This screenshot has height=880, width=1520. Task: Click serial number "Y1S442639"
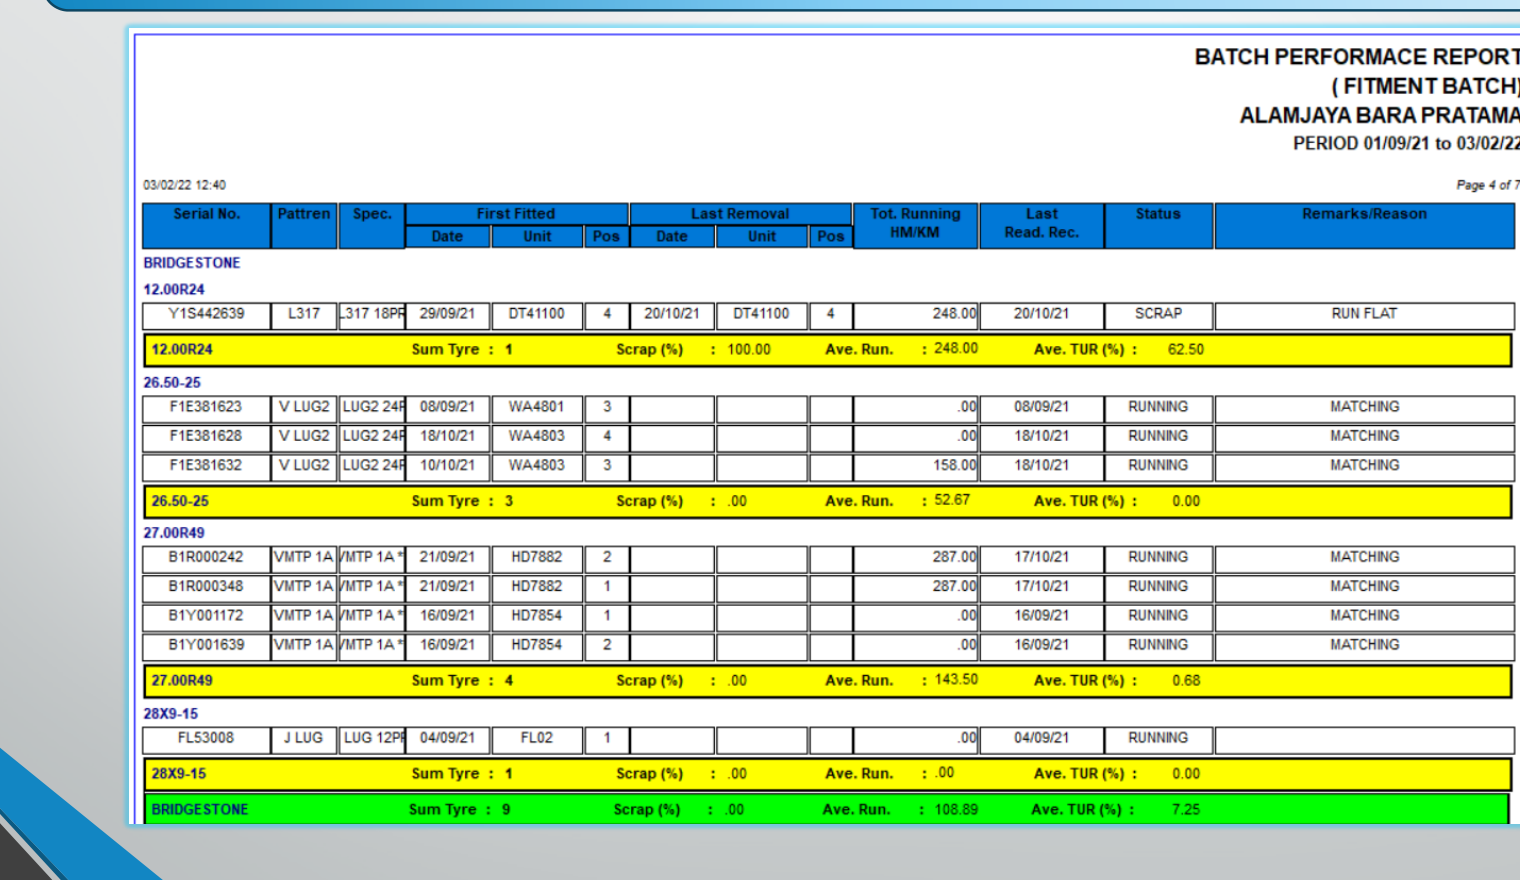tap(206, 314)
